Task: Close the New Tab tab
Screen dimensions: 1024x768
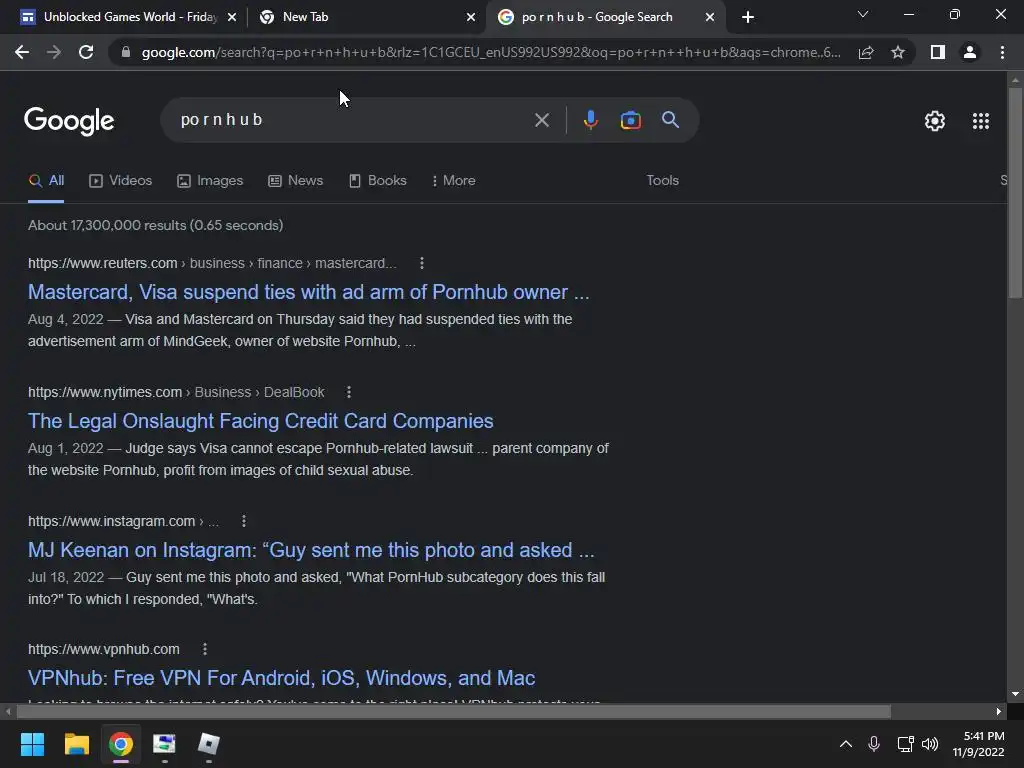Action: point(471,18)
